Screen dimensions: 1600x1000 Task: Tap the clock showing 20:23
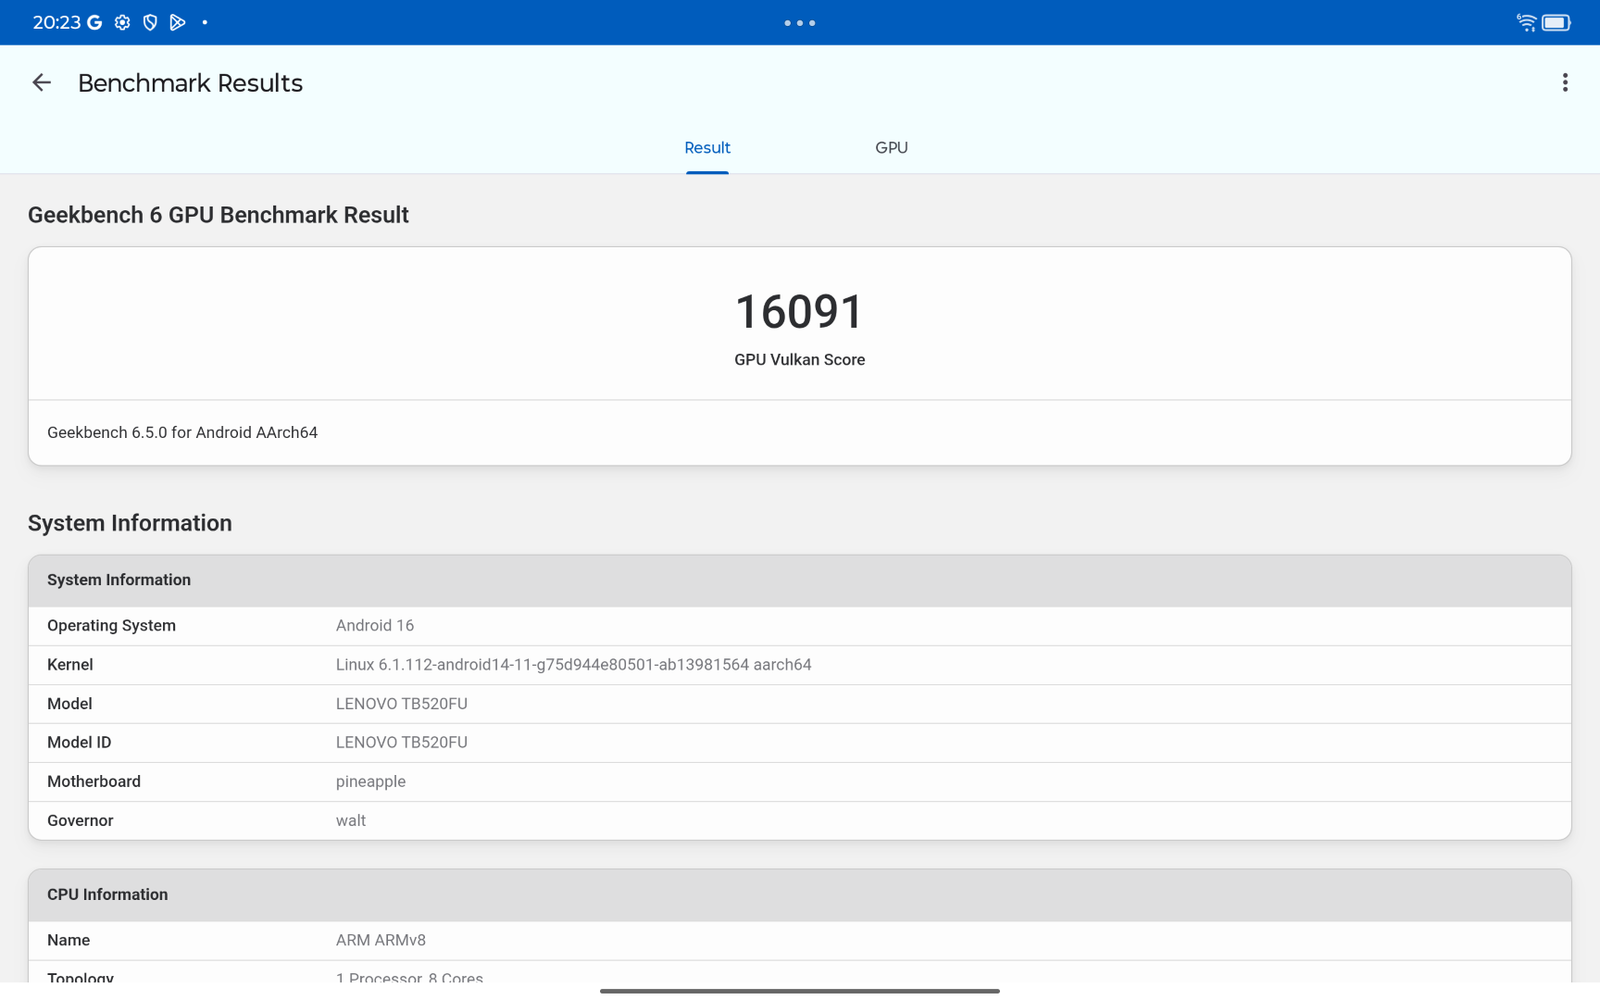pyautogui.click(x=56, y=22)
